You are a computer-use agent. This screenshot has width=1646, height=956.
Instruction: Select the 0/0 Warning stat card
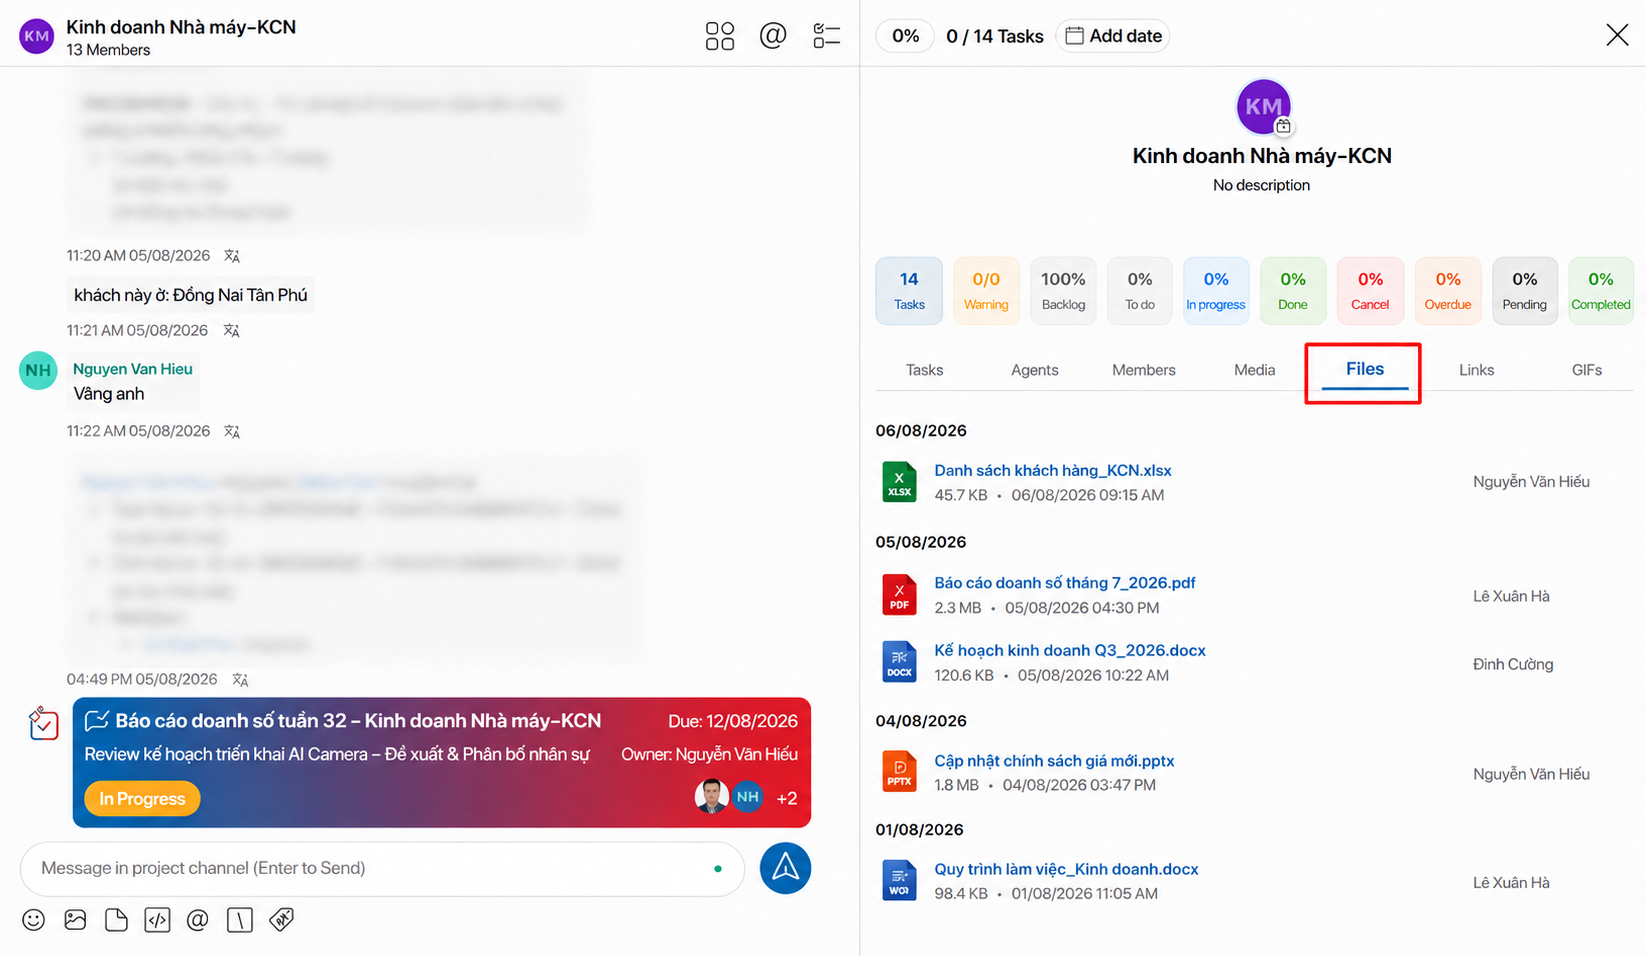986,291
